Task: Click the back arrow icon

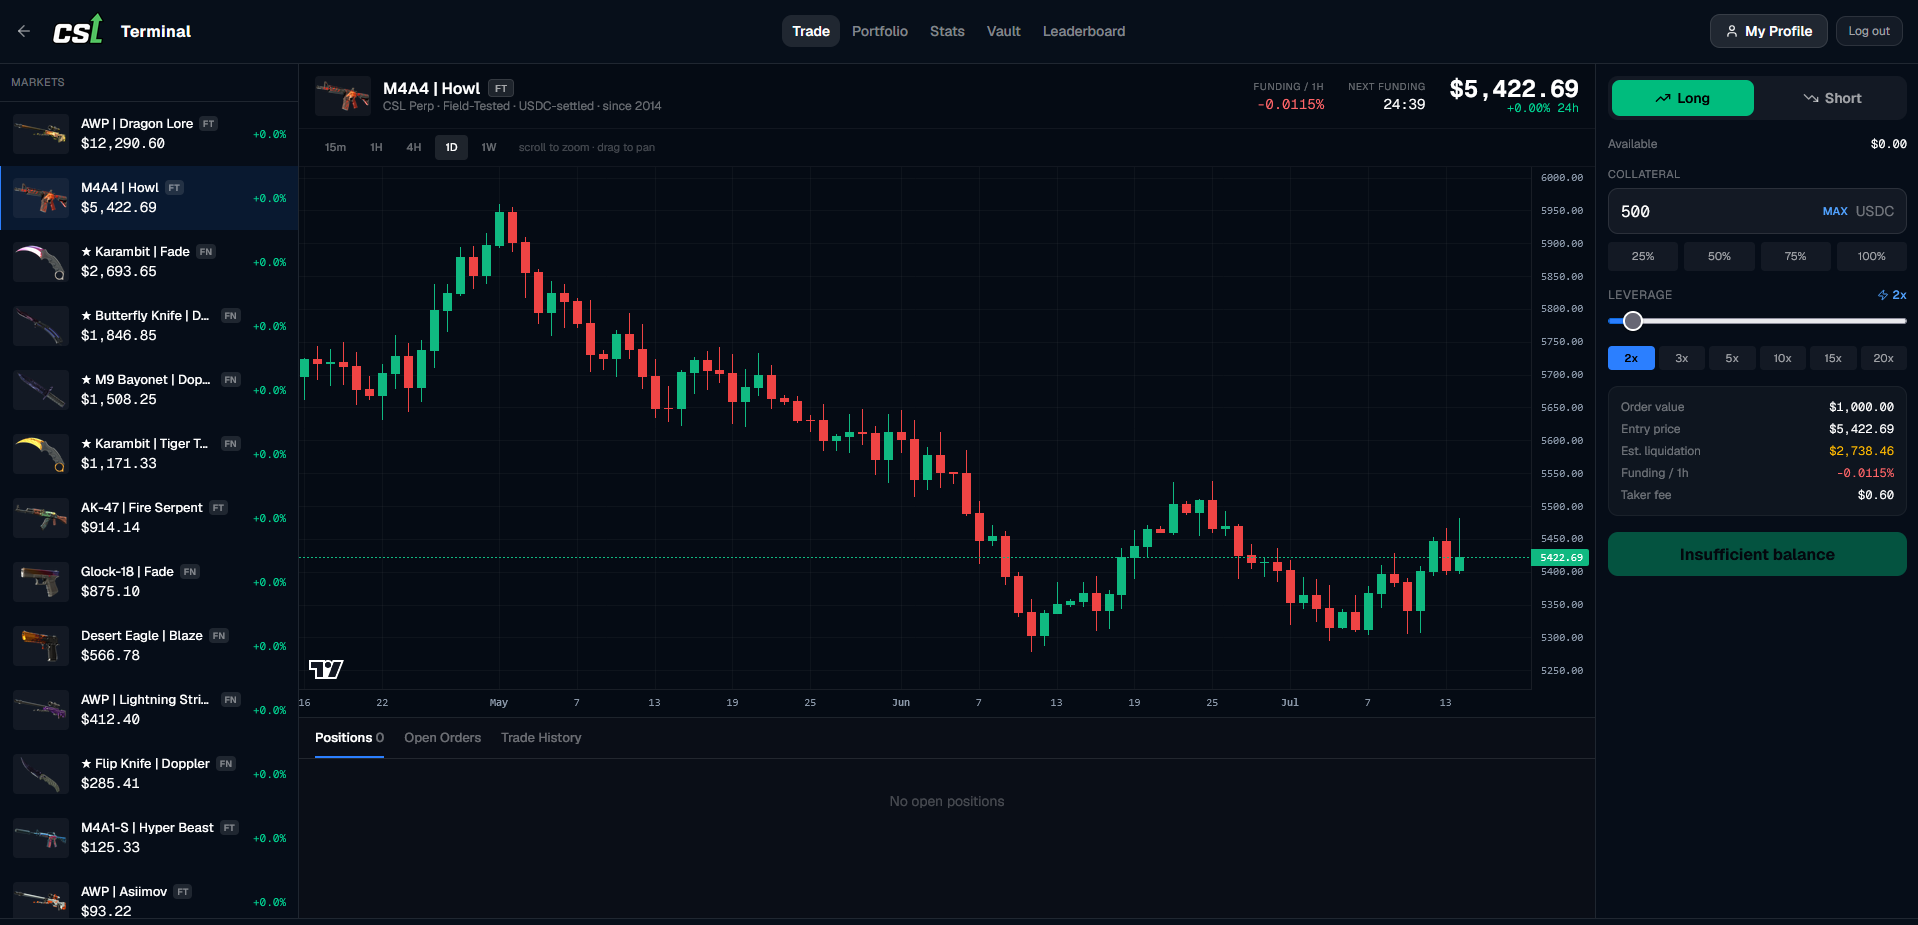Action: tap(24, 31)
